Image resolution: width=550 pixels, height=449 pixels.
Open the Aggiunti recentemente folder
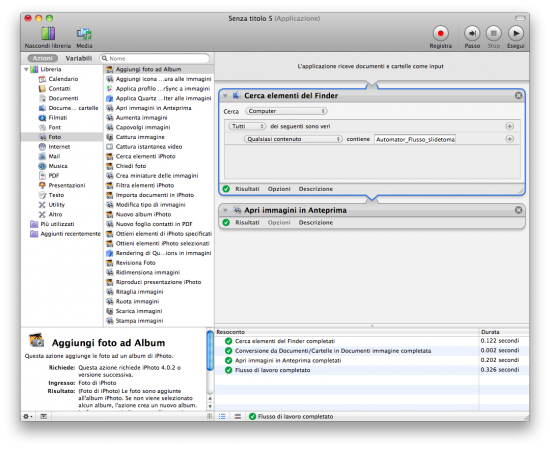tap(71, 234)
